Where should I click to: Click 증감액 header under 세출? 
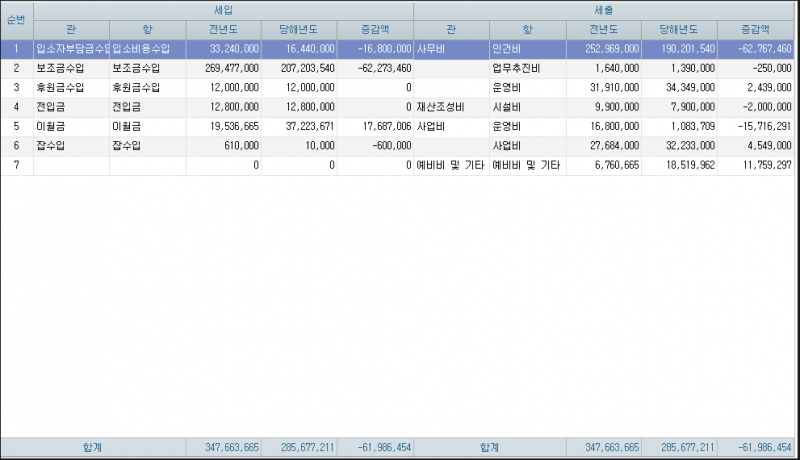(x=756, y=30)
